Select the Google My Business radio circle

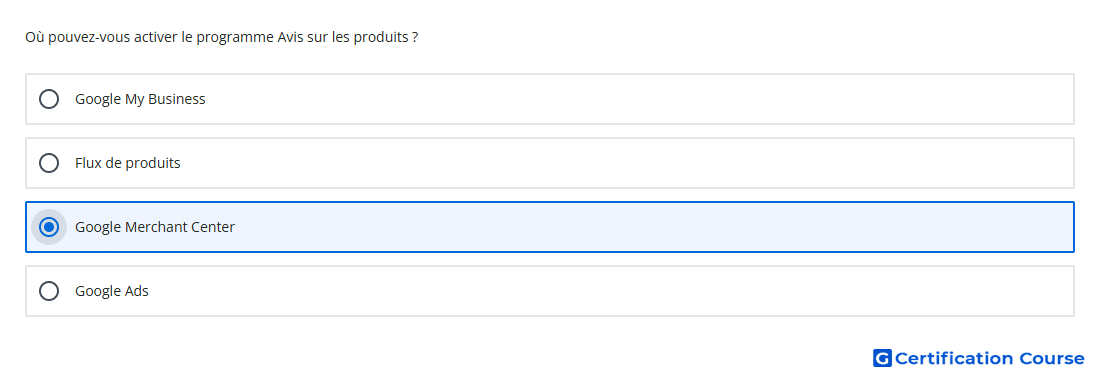pyautogui.click(x=49, y=99)
